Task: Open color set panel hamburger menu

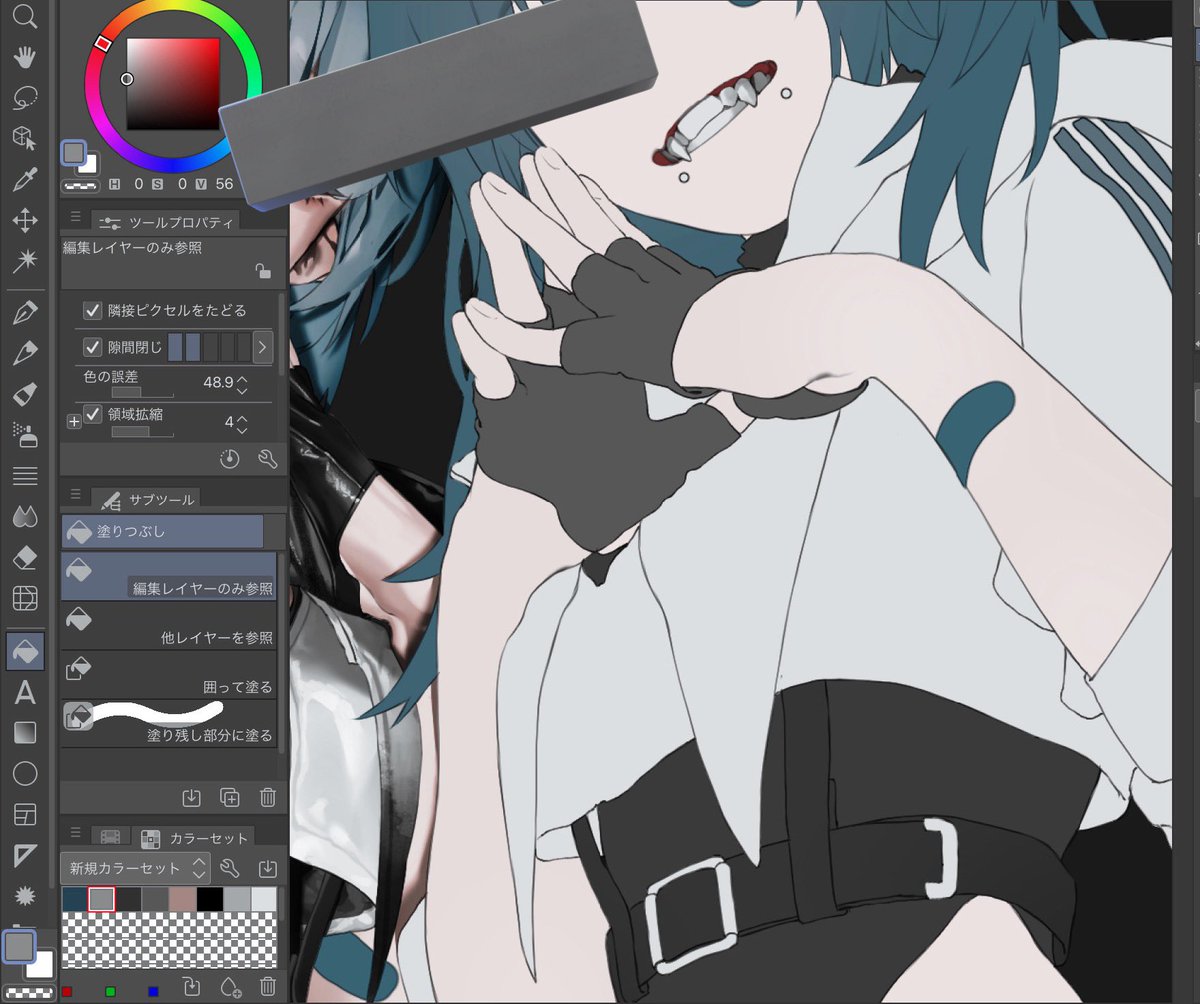Action: (x=75, y=832)
